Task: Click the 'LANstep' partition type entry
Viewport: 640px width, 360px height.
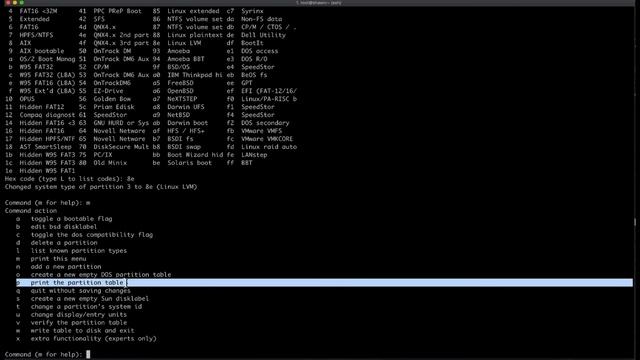Action: [x=254, y=155]
